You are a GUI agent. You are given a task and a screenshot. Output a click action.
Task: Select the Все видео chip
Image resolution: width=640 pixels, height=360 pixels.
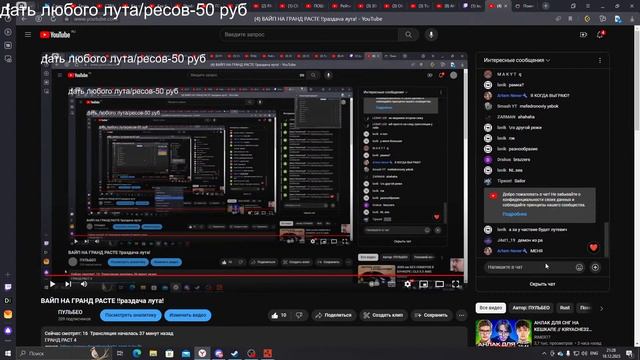[491, 308]
